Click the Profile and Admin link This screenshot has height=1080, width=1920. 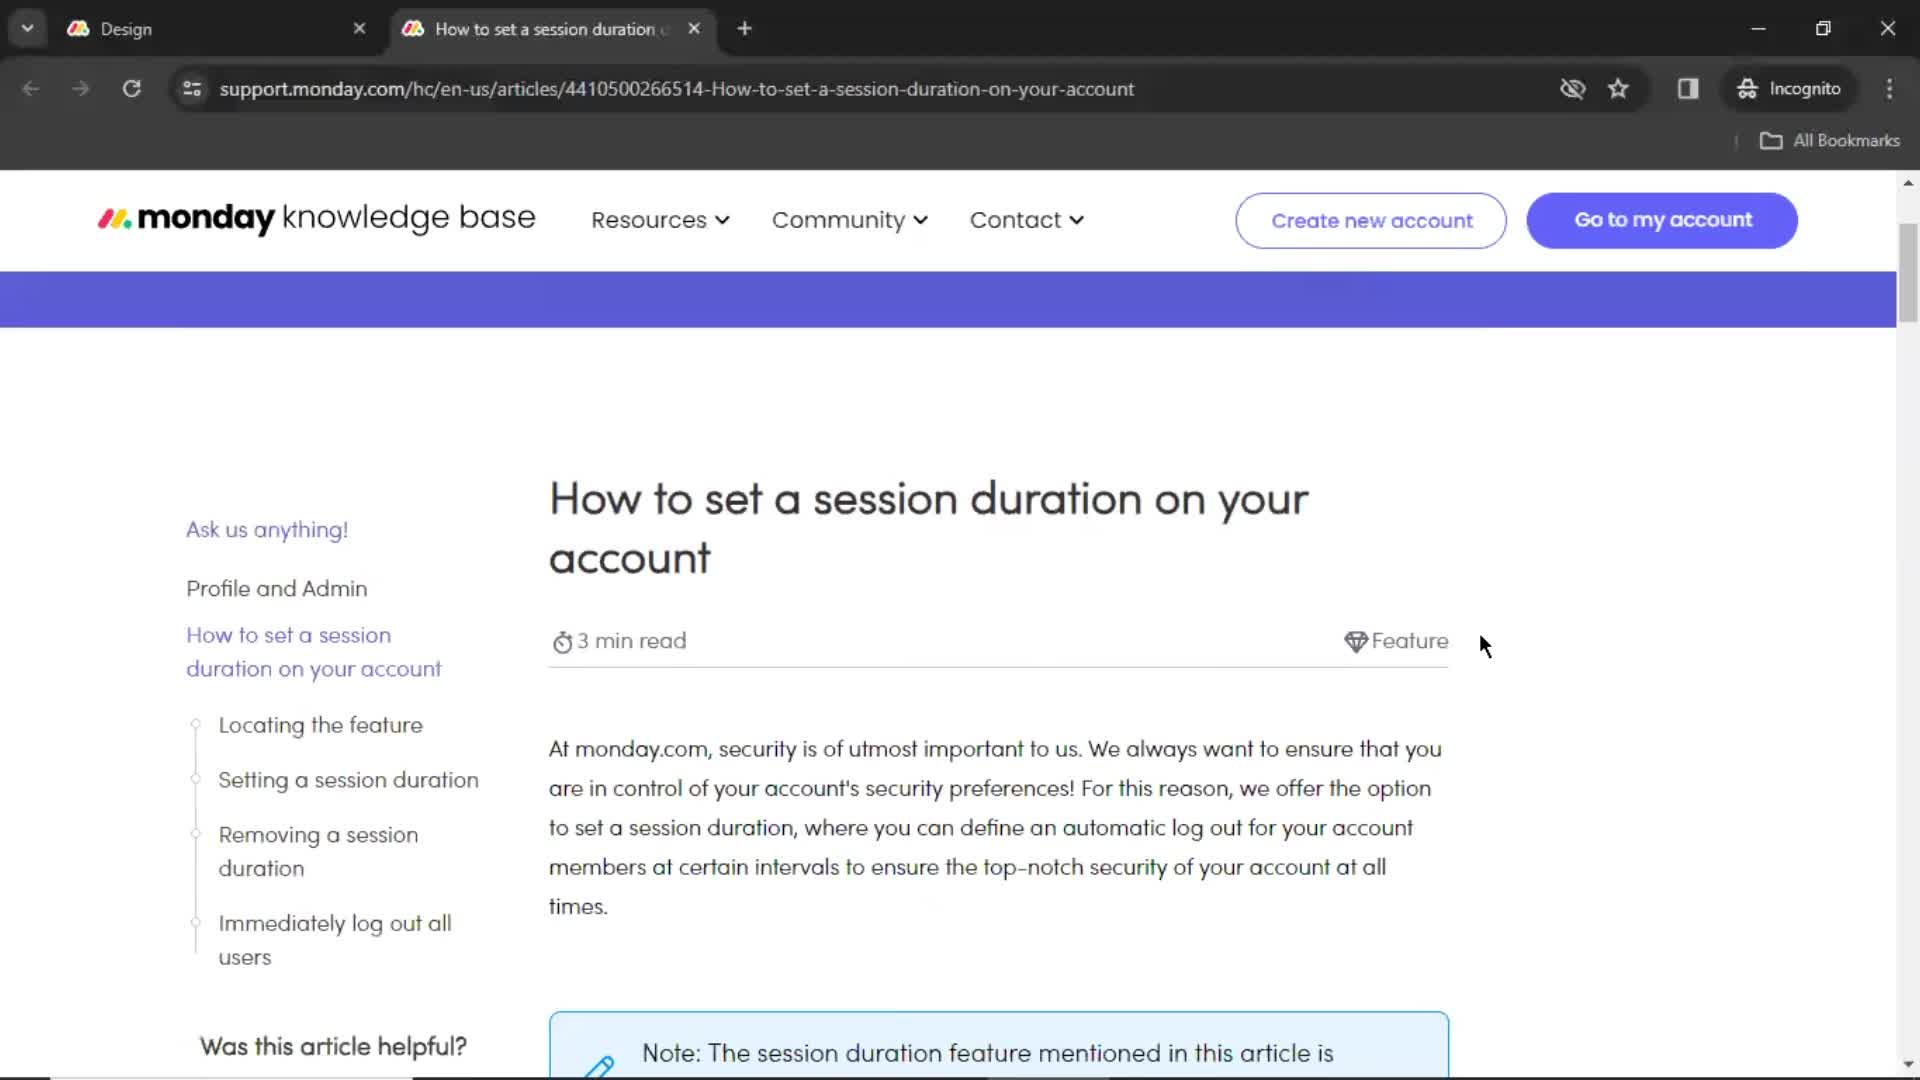click(276, 588)
